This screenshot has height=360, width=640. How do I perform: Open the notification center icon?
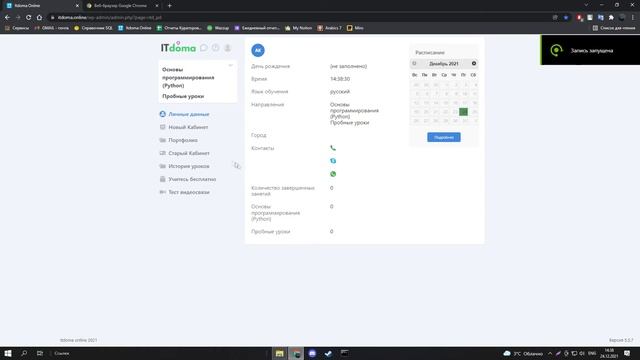coord(627,353)
